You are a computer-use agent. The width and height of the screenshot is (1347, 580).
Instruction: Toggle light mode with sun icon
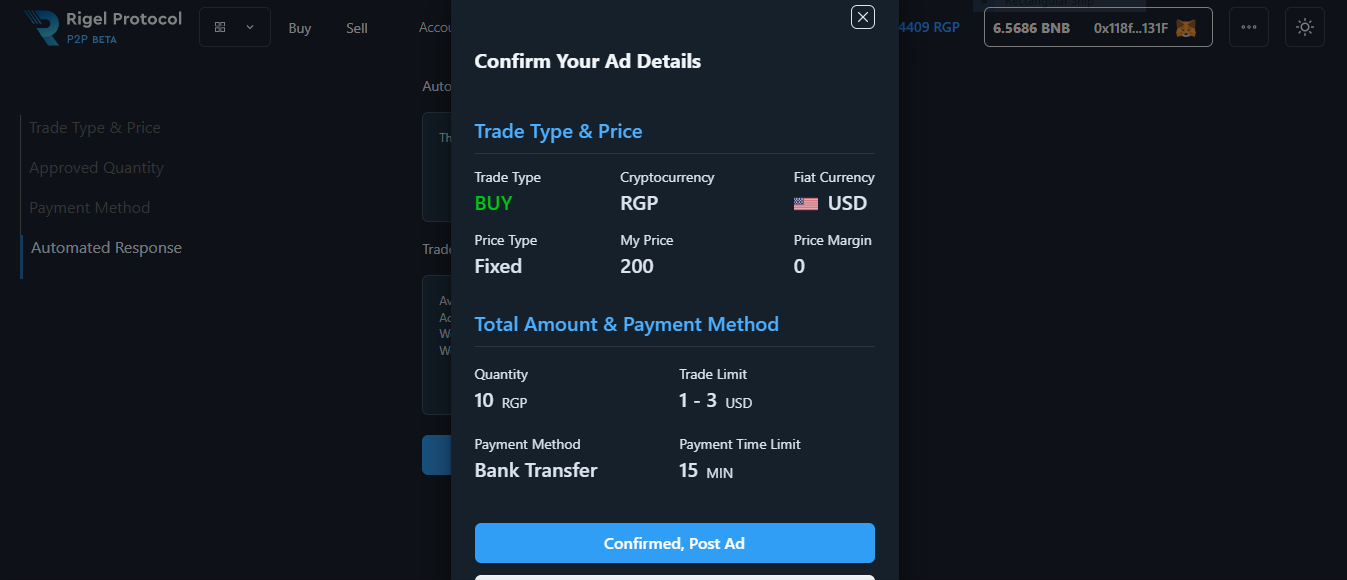pyautogui.click(x=1305, y=27)
